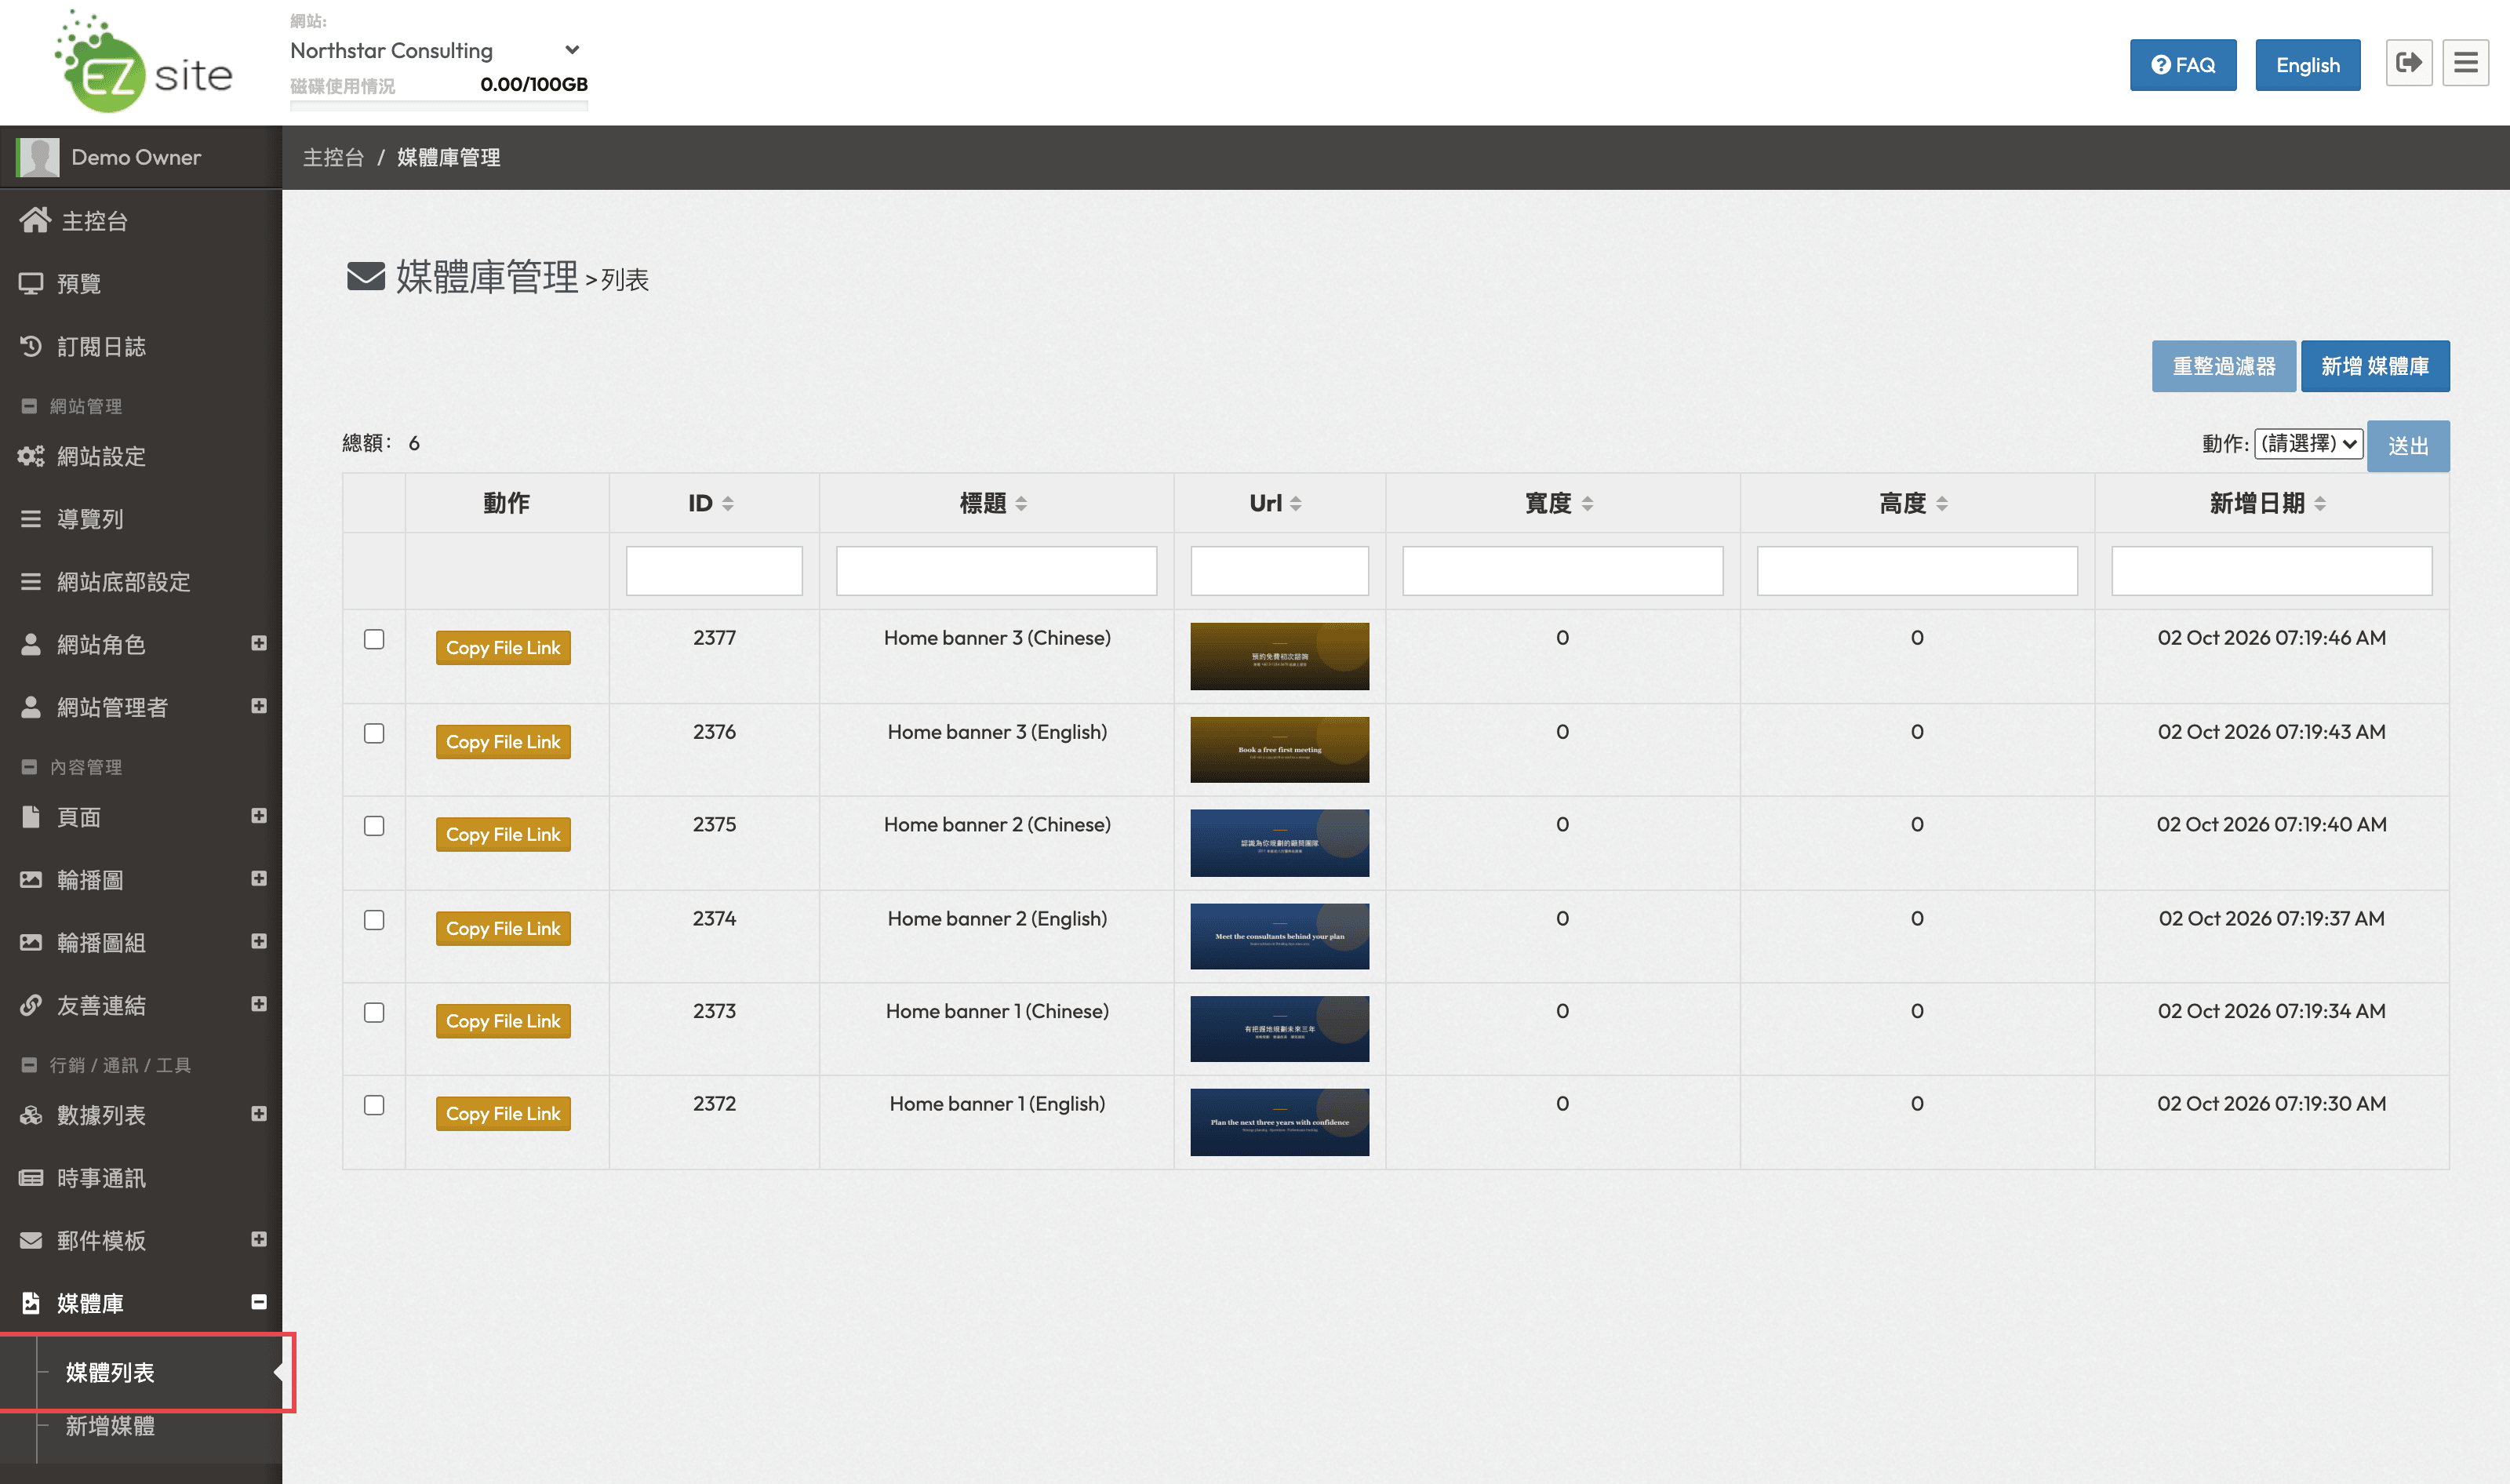Open the 新增媒體 submenu item
Image resolution: width=2510 pixels, height=1484 pixels.
[110, 1426]
